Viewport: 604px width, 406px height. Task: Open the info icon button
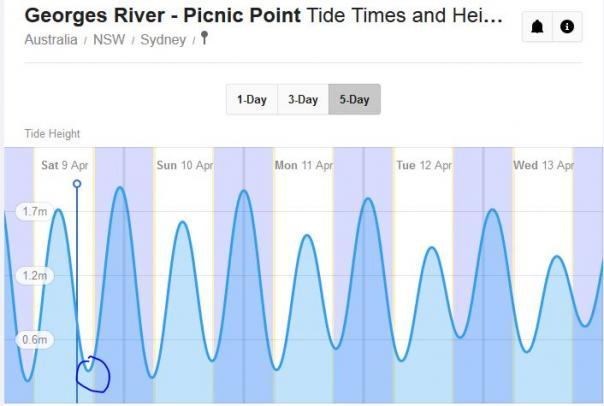pos(567,27)
